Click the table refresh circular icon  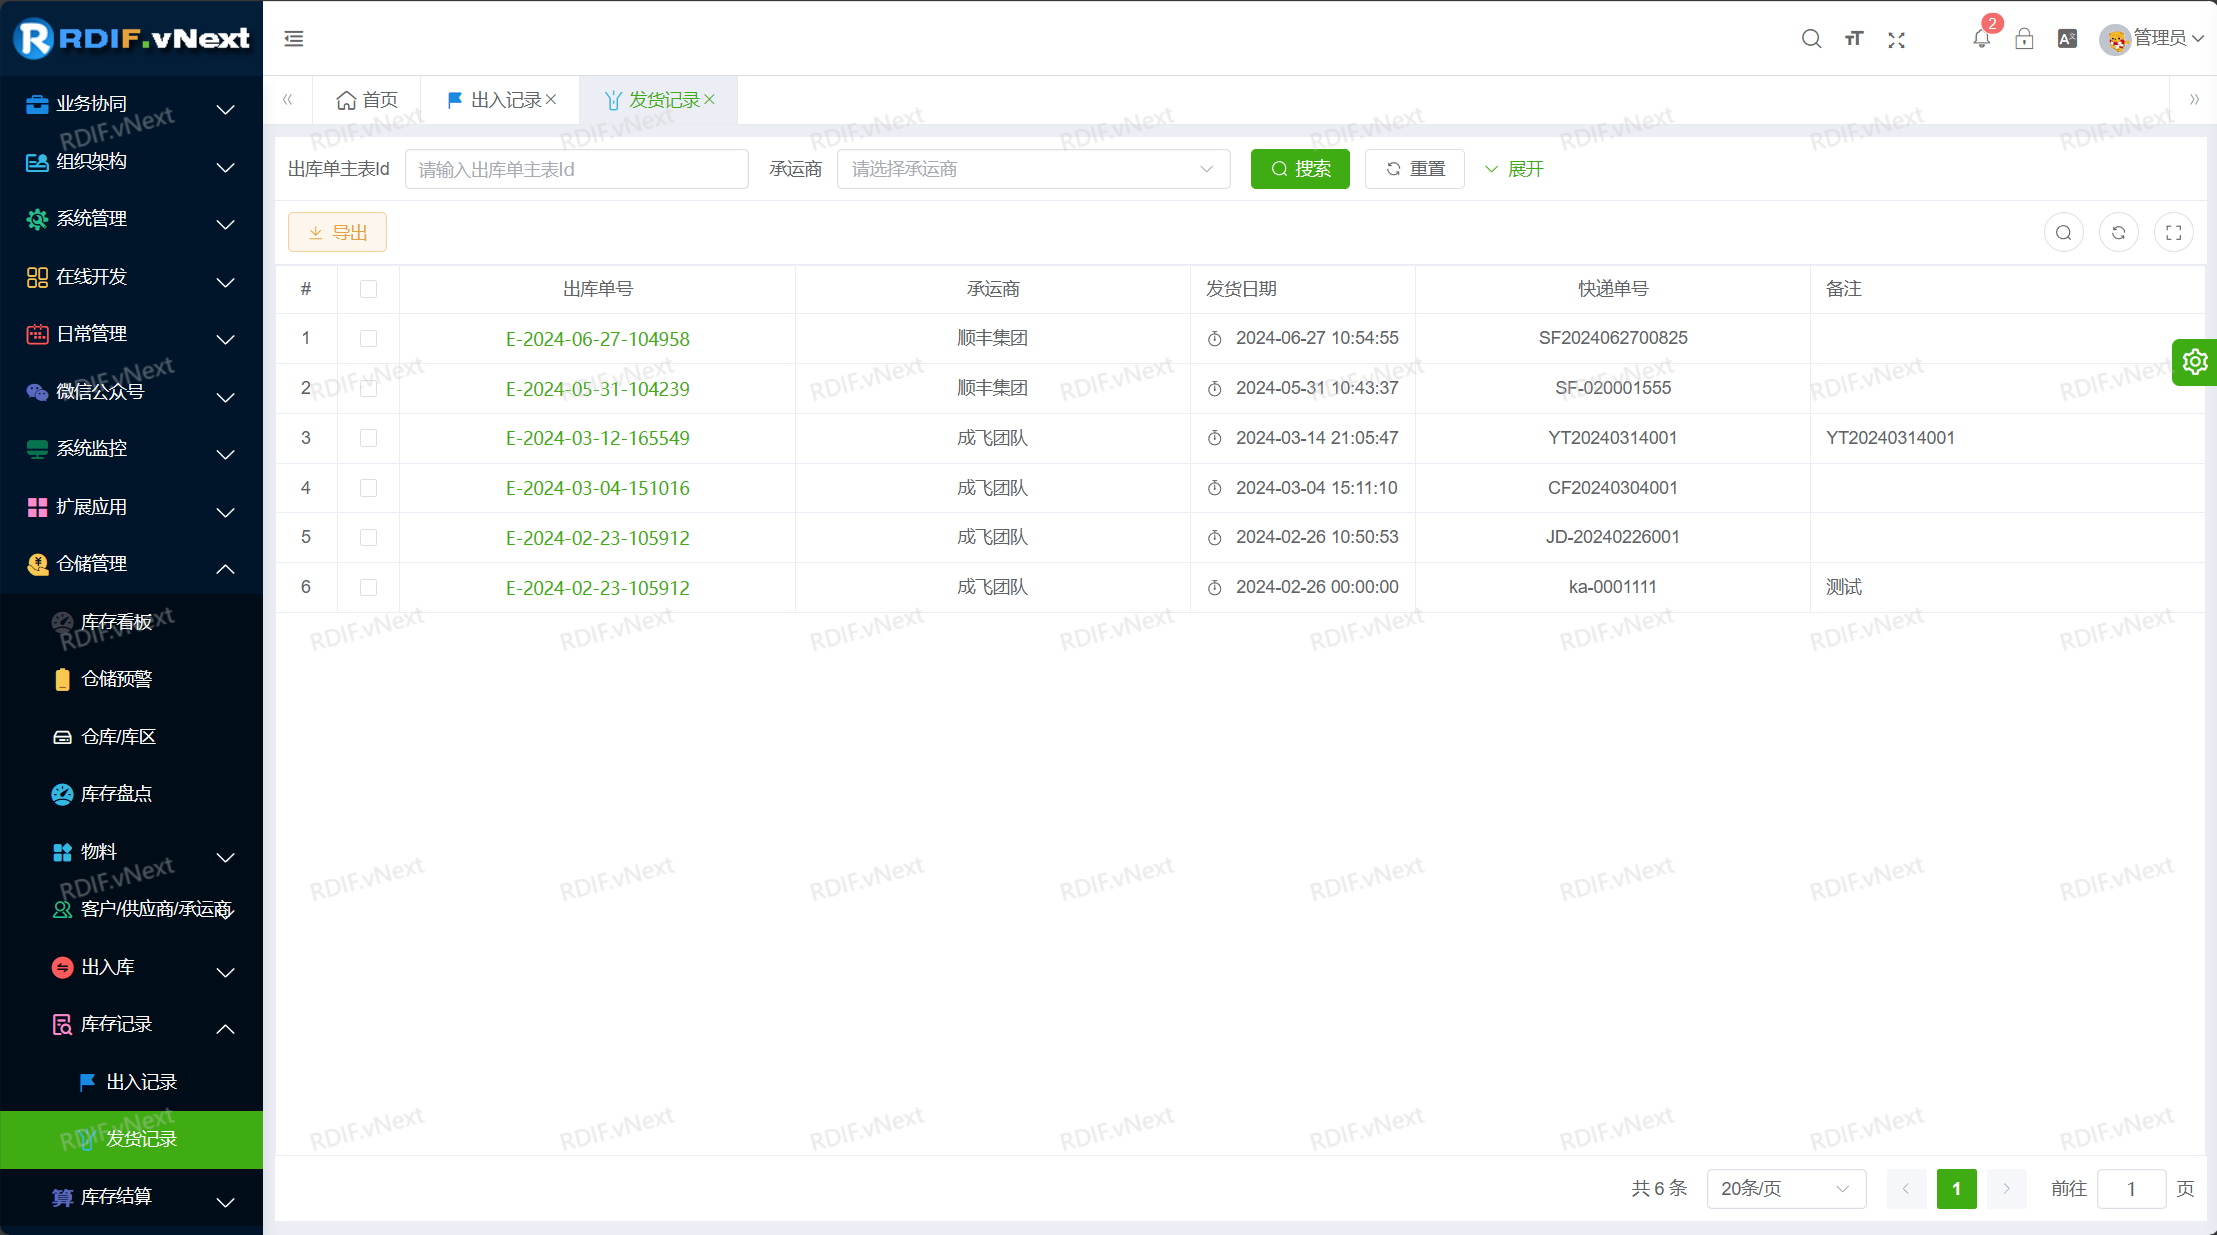tap(2118, 233)
